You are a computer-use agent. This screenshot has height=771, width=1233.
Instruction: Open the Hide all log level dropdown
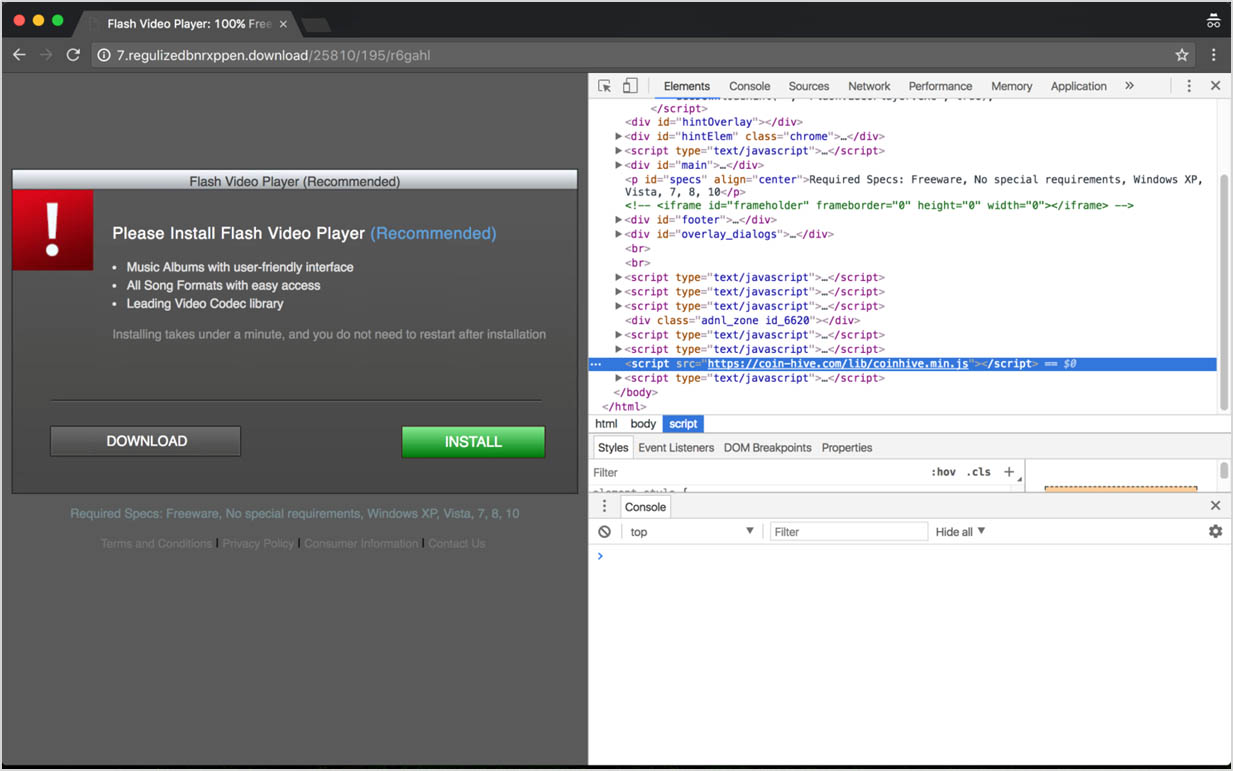pyautogui.click(x=960, y=532)
